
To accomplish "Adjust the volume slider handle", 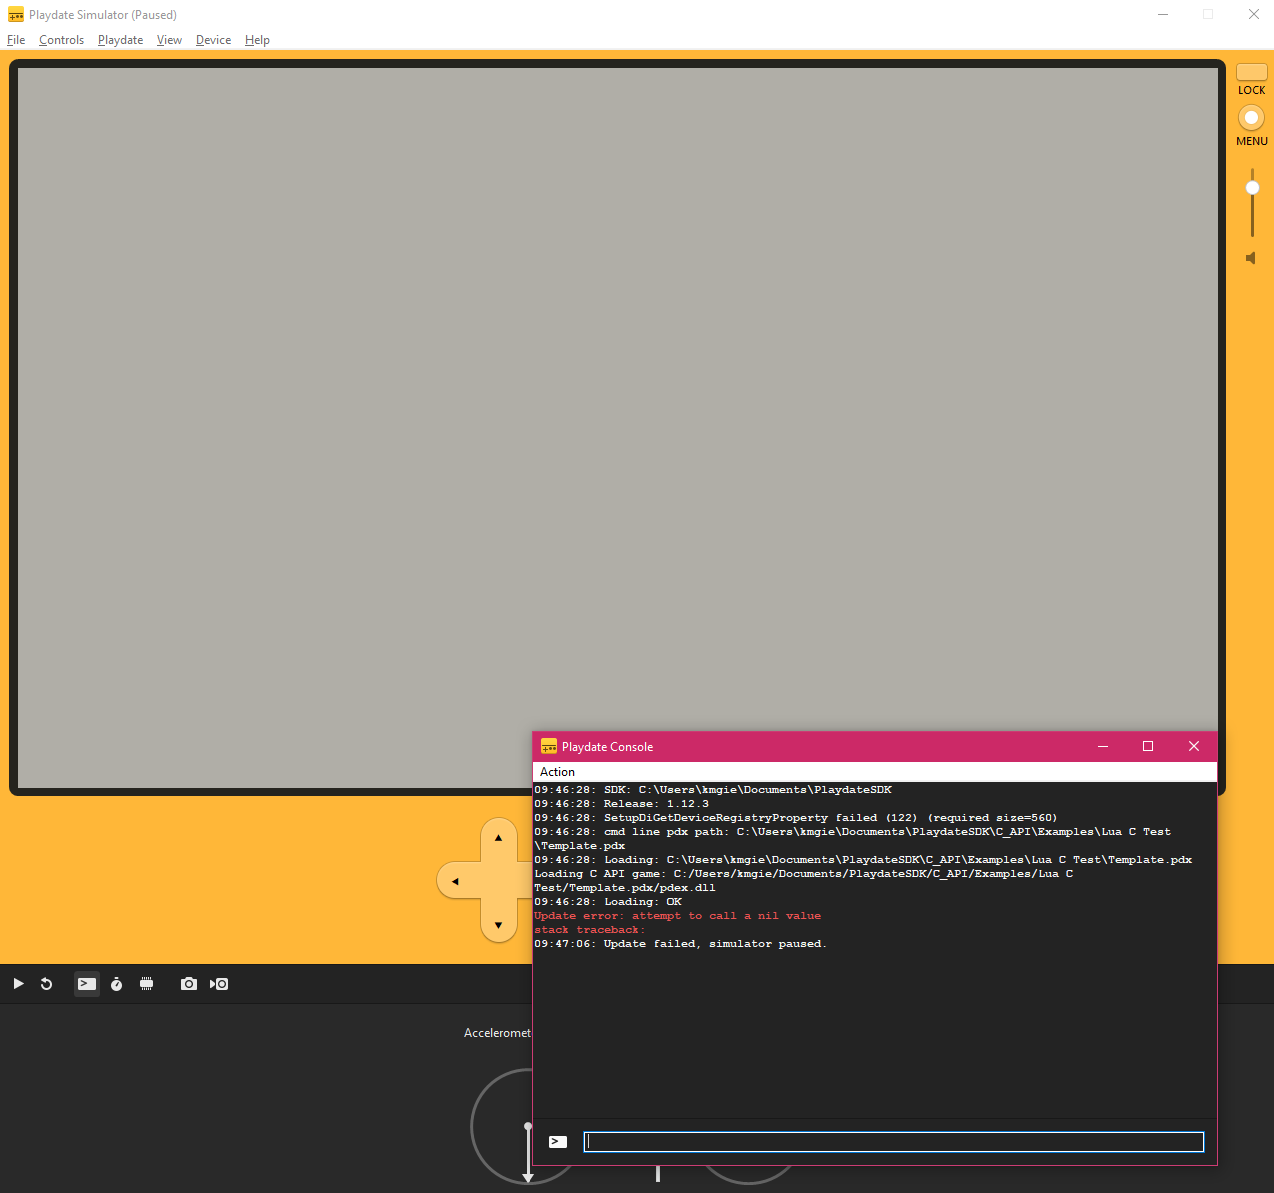I will point(1252,188).
